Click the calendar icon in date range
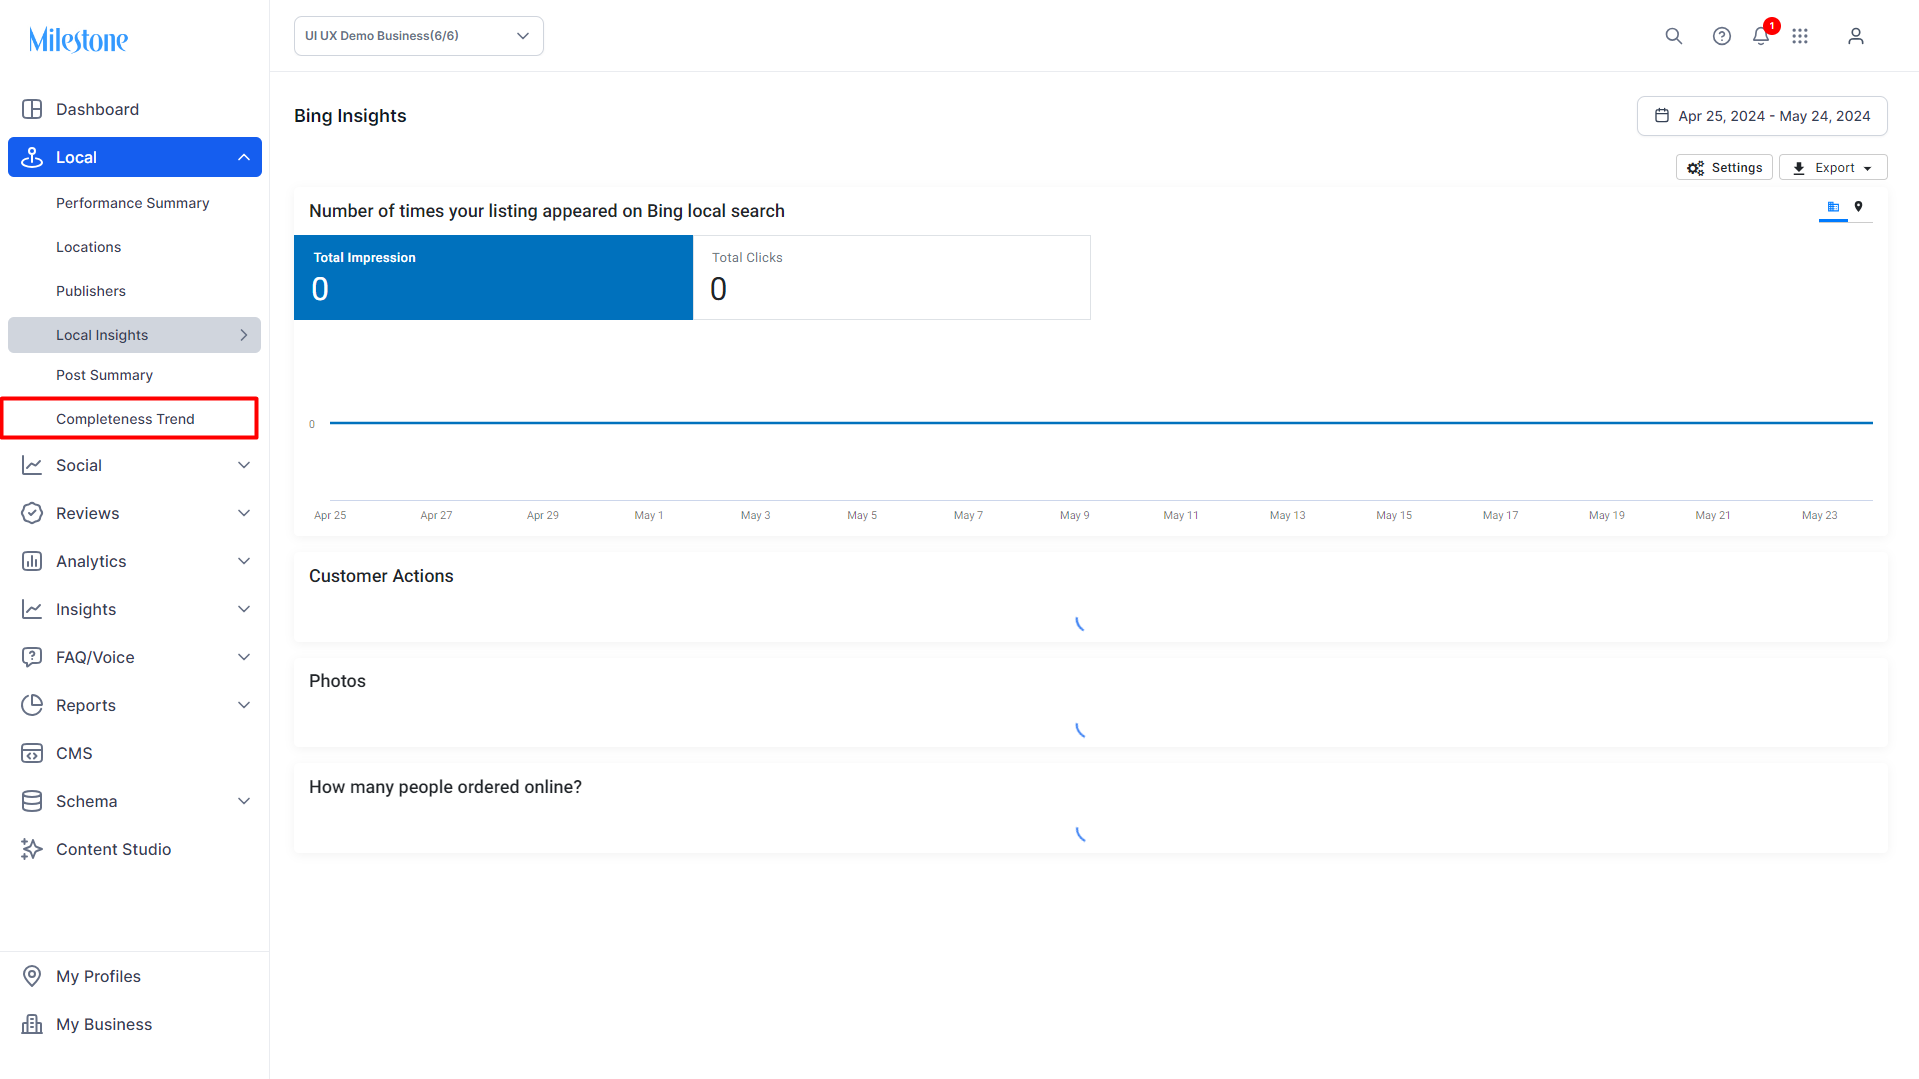1919x1079 pixels. click(1662, 116)
